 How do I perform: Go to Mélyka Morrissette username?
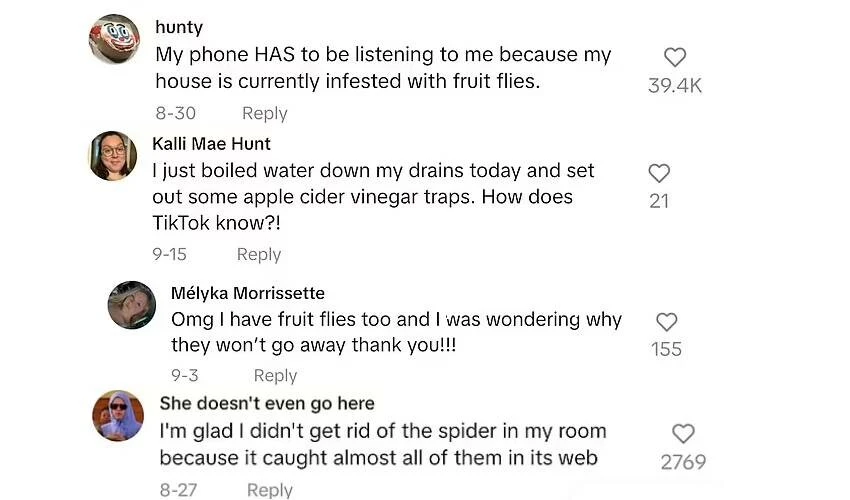coord(248,293)
